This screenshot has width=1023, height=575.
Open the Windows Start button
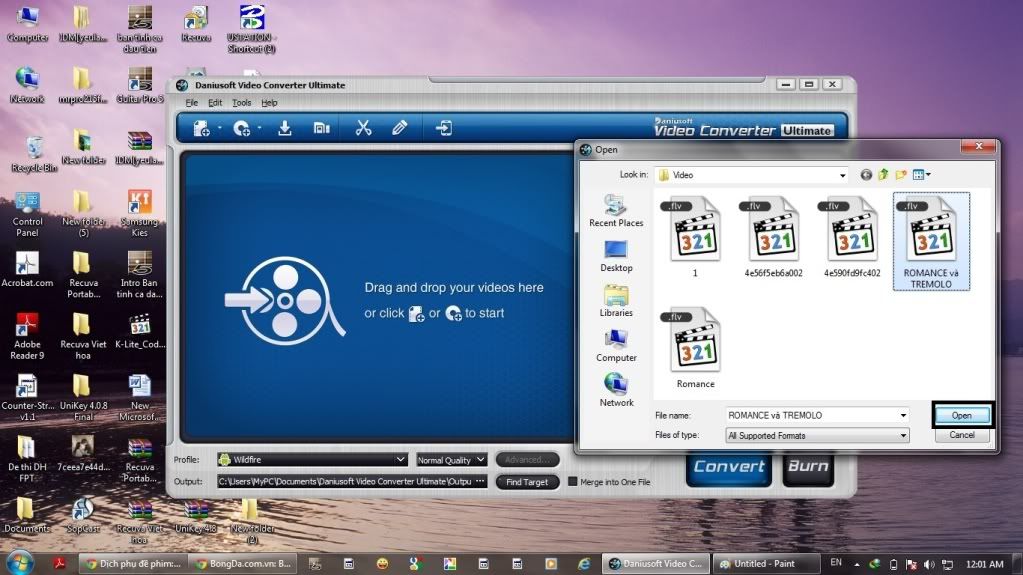20,563
